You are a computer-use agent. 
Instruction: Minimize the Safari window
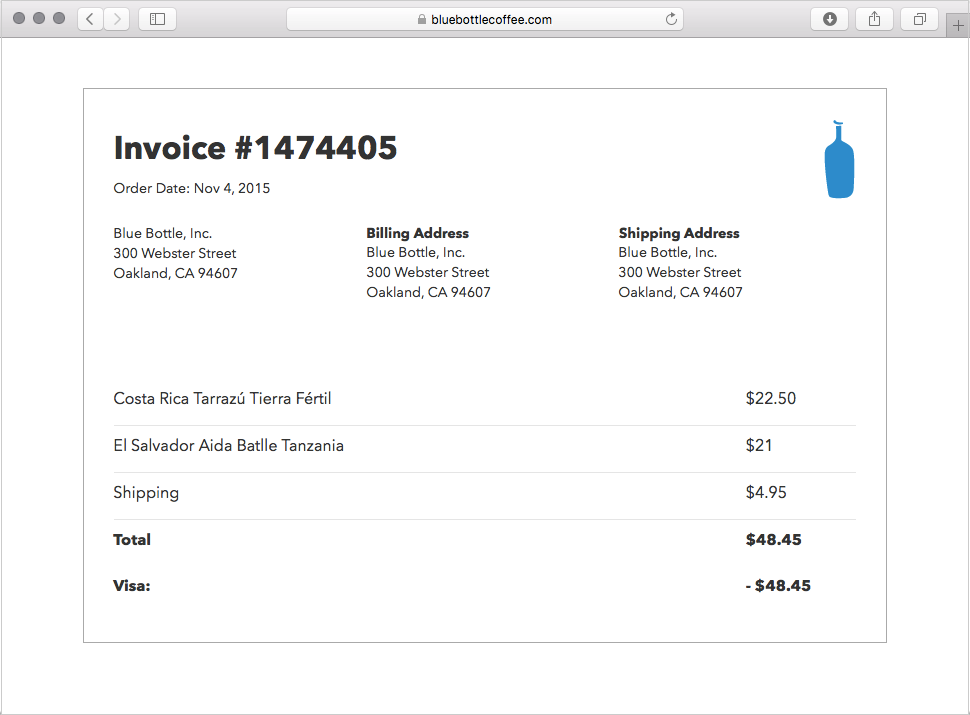coord(39,18)
